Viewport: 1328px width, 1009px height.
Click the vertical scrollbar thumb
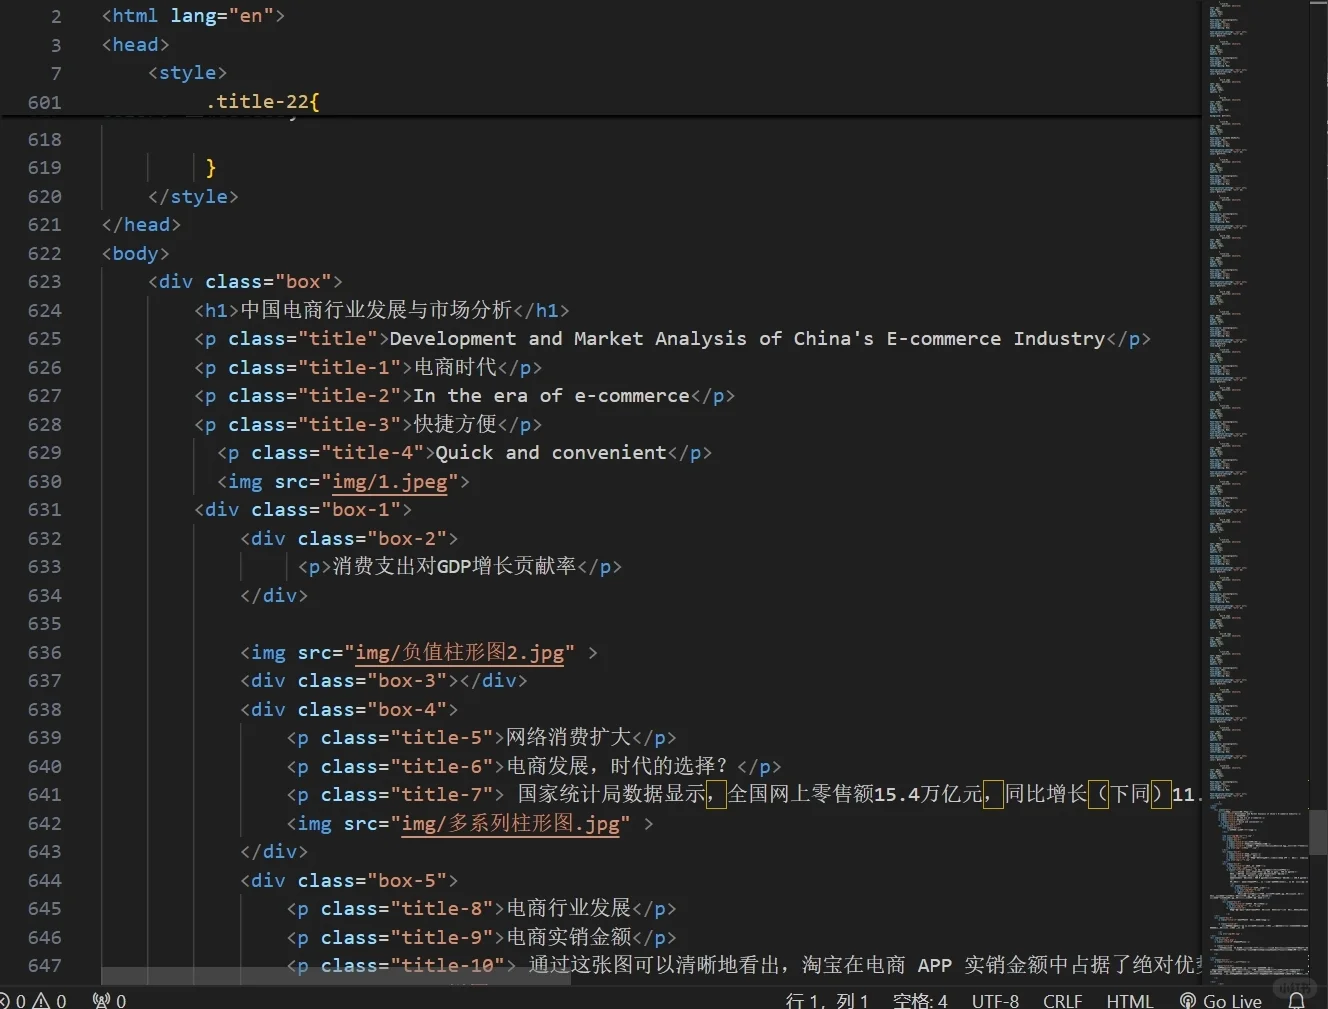coord(1318,832)
